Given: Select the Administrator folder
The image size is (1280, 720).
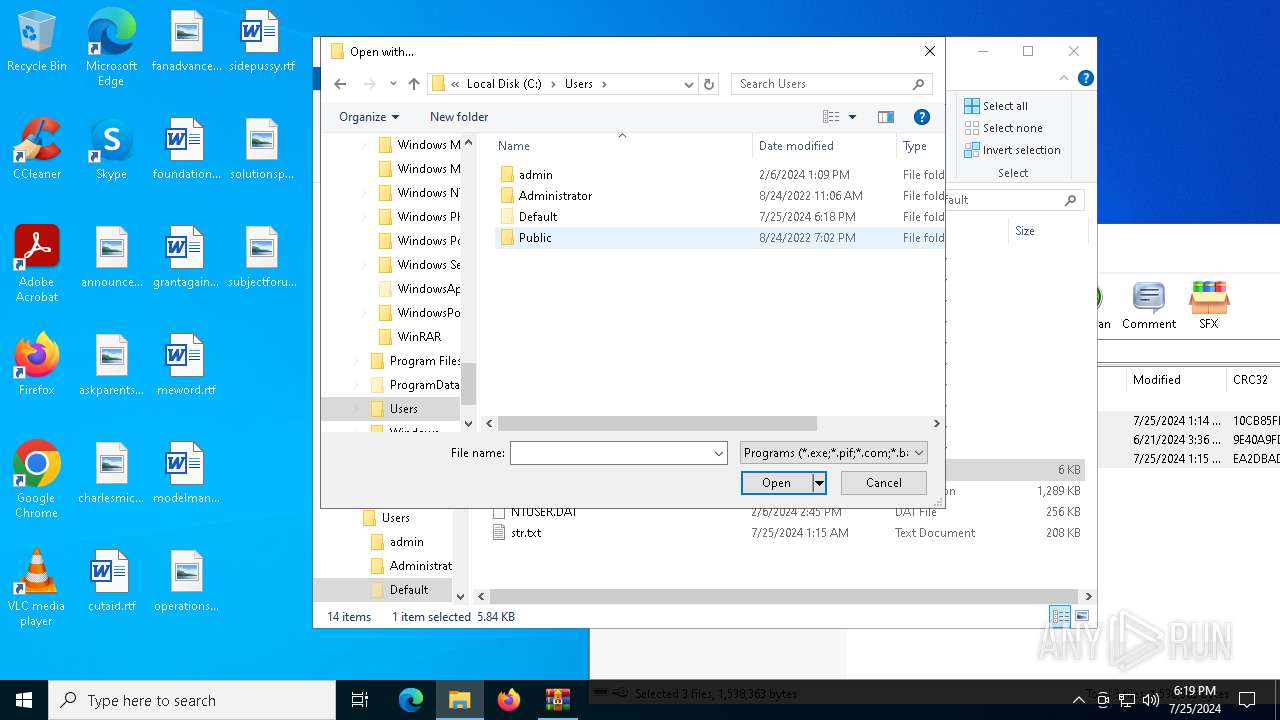Looking at the screenshot, I should click(x=555, y=196).
